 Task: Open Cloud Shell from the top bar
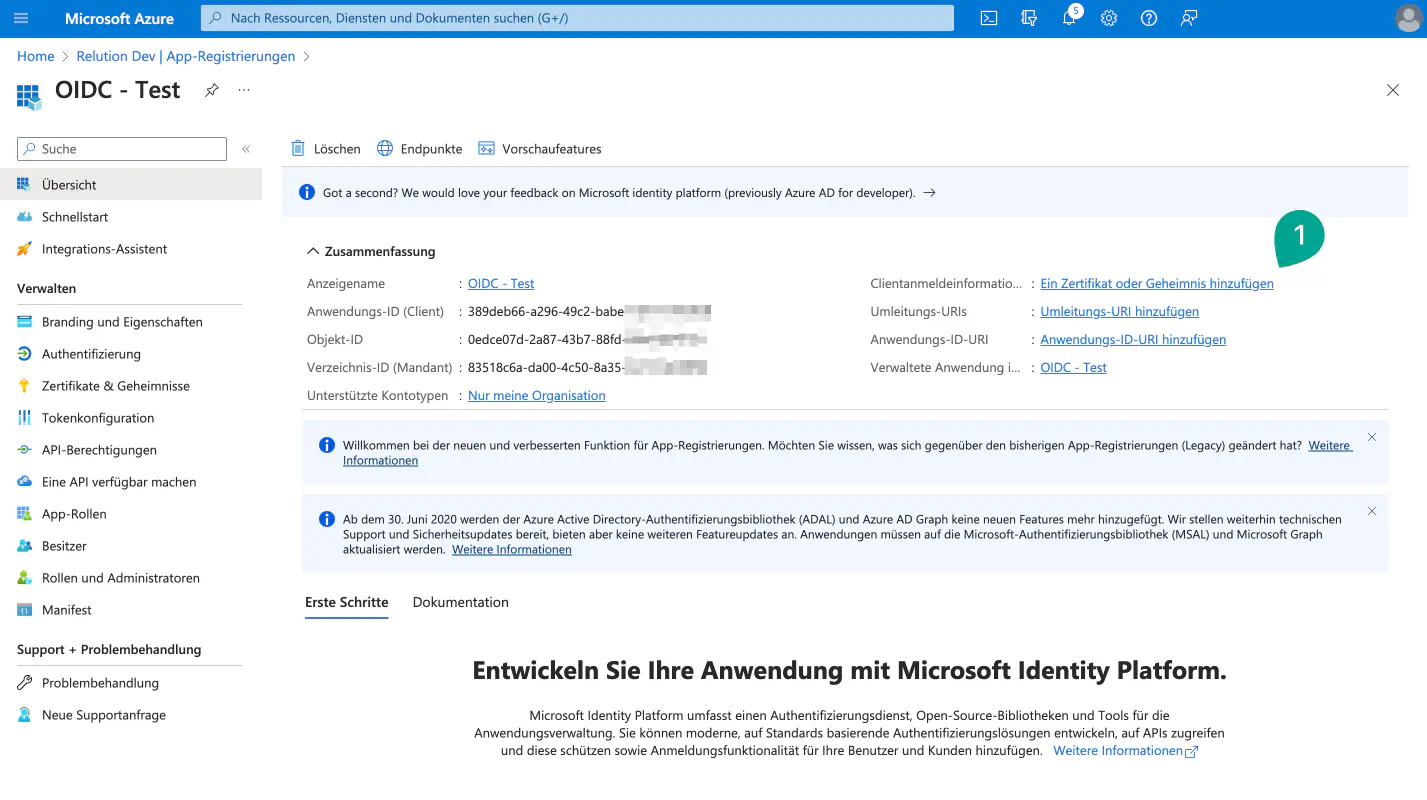988,18
